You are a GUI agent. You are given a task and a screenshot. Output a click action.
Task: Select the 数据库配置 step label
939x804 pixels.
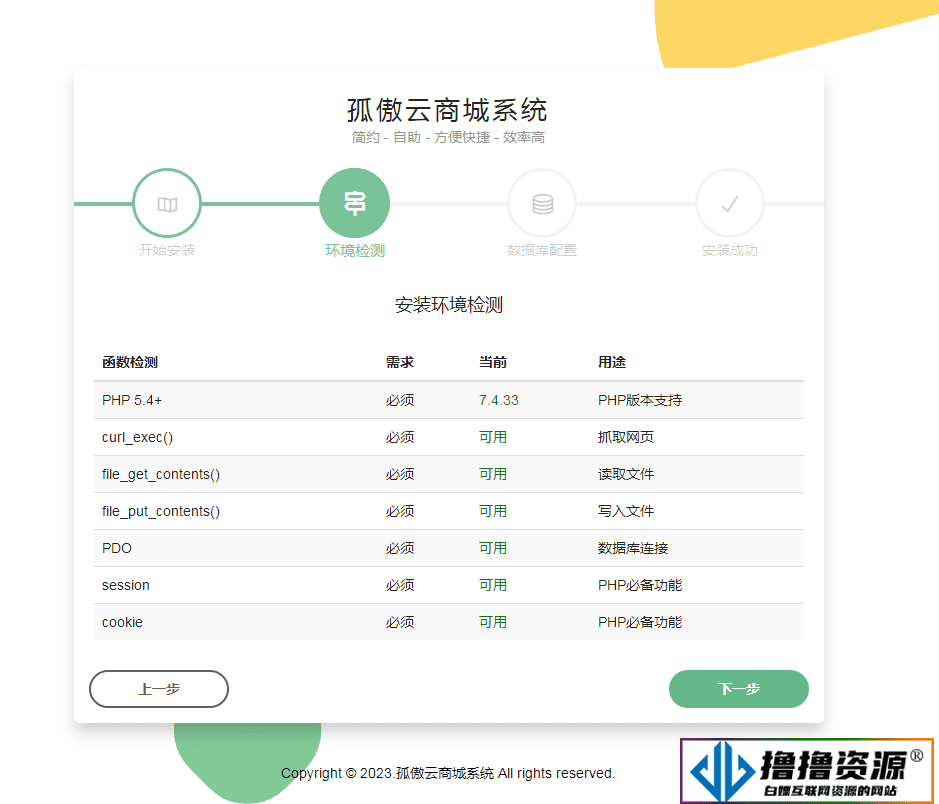tap(542, 250)
